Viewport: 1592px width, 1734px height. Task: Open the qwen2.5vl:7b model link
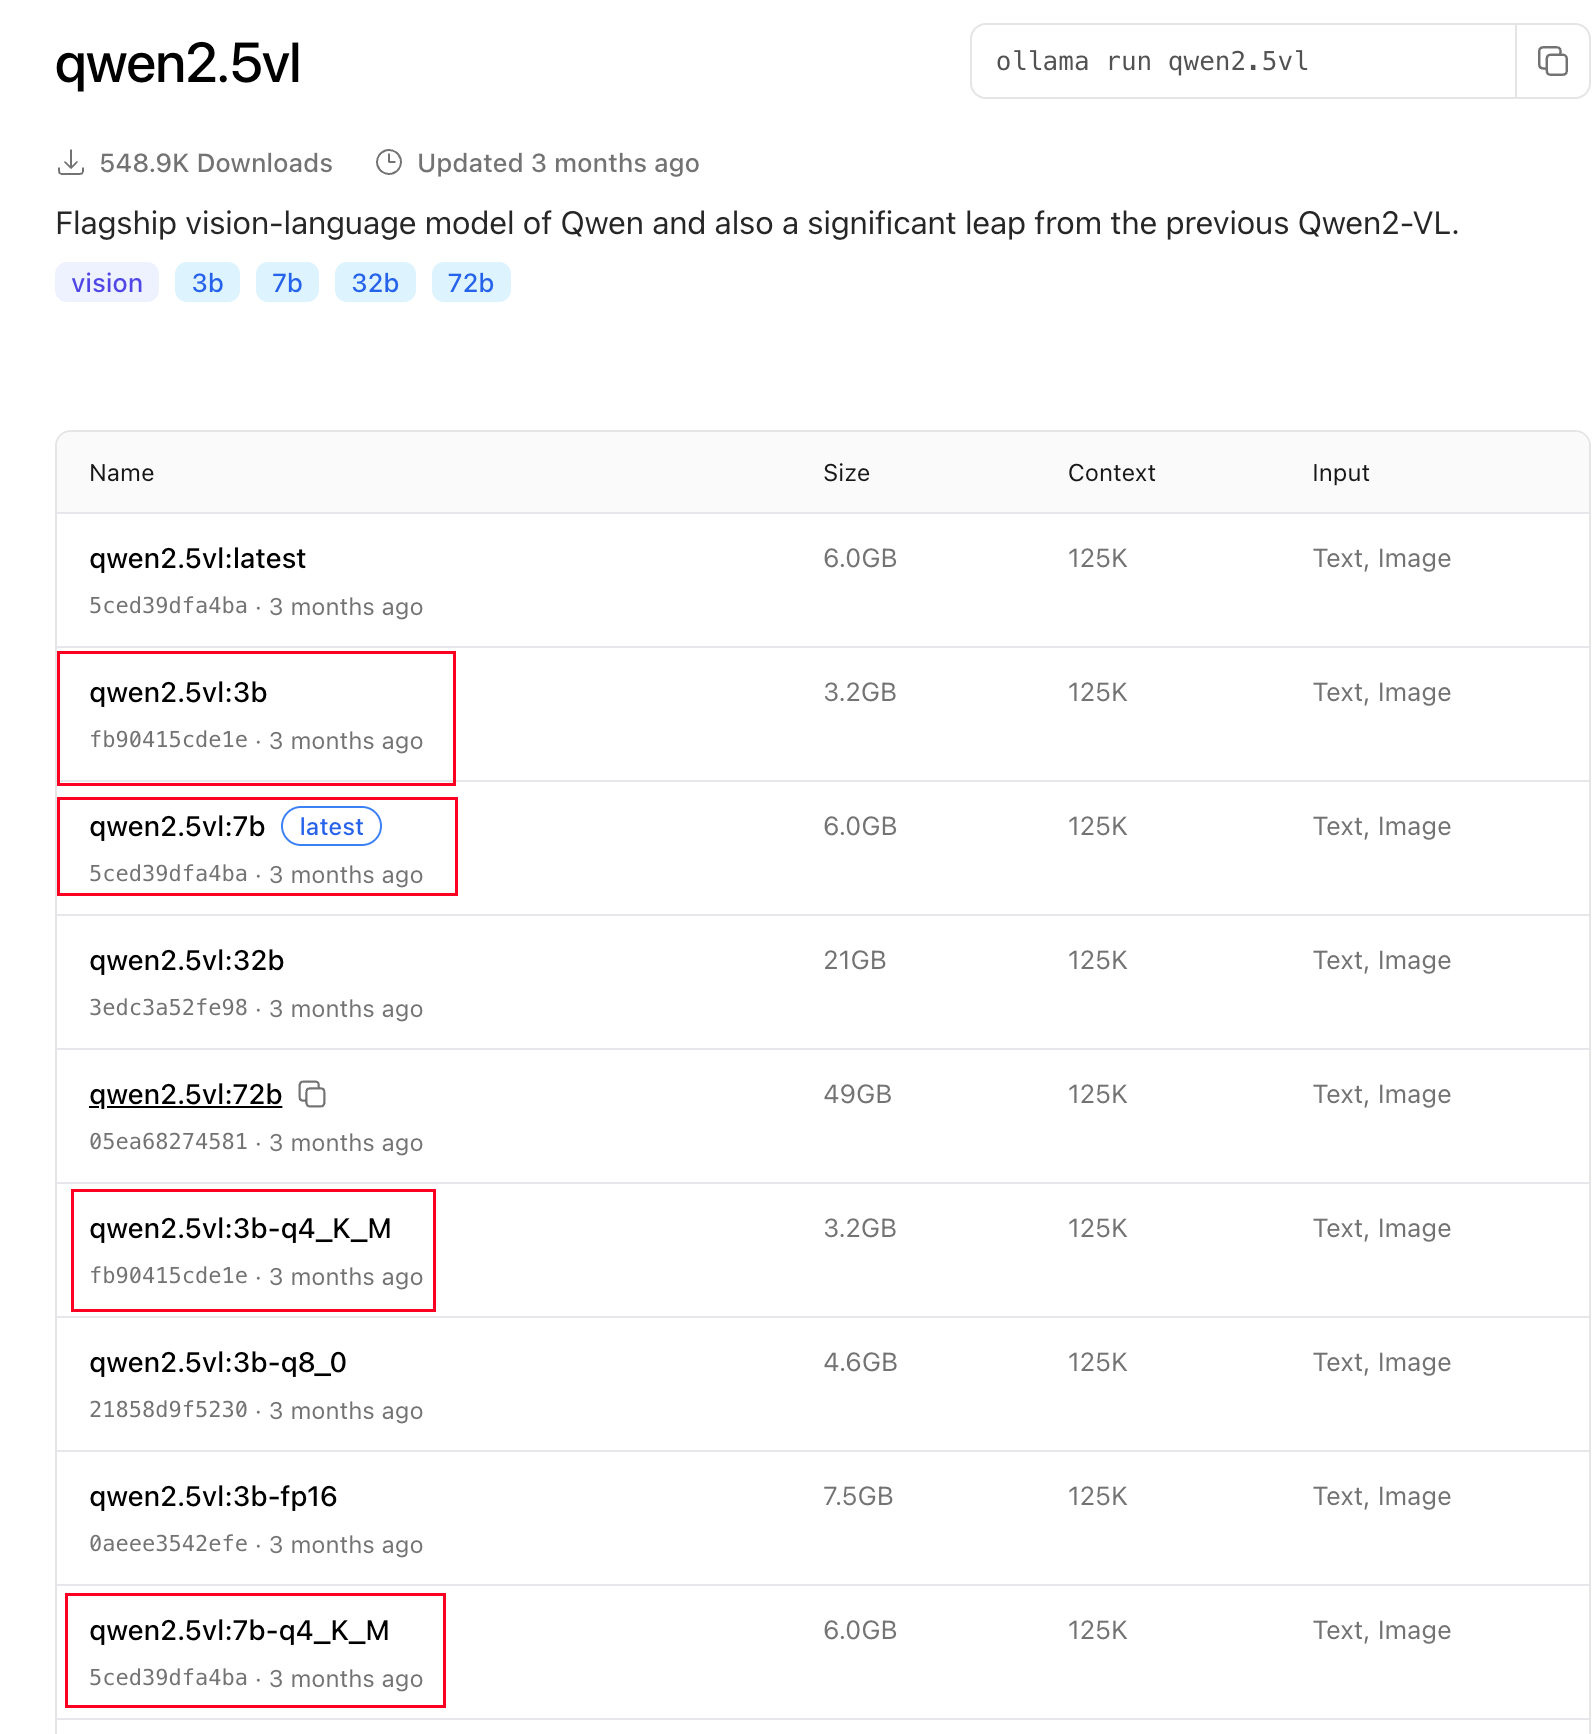[x=177, y=826]
